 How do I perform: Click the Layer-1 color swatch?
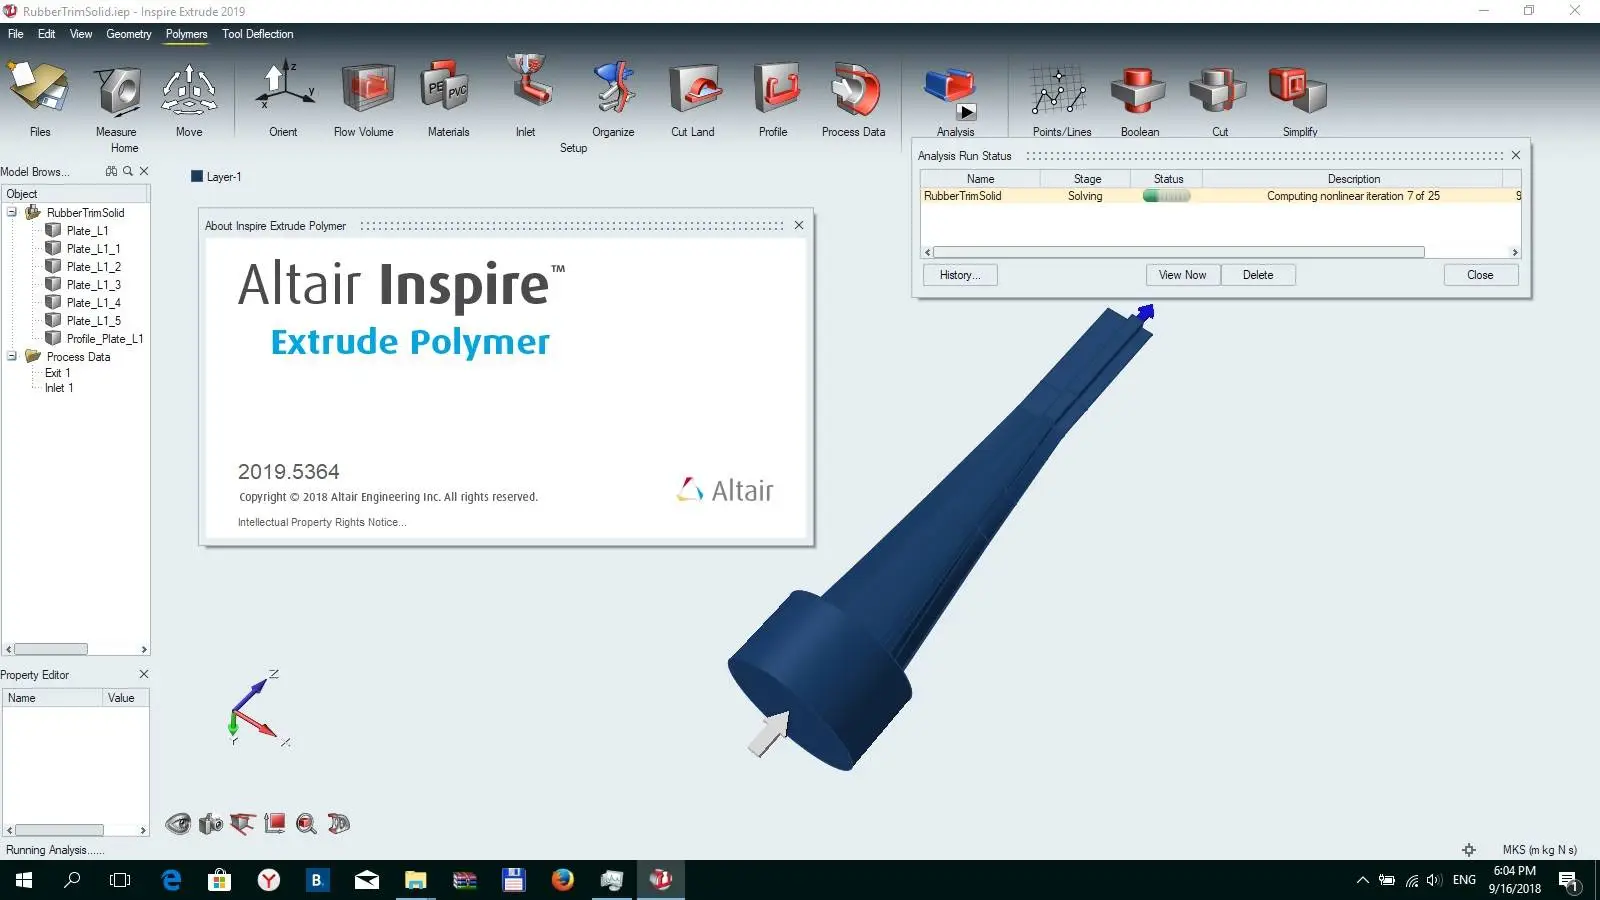197,177
